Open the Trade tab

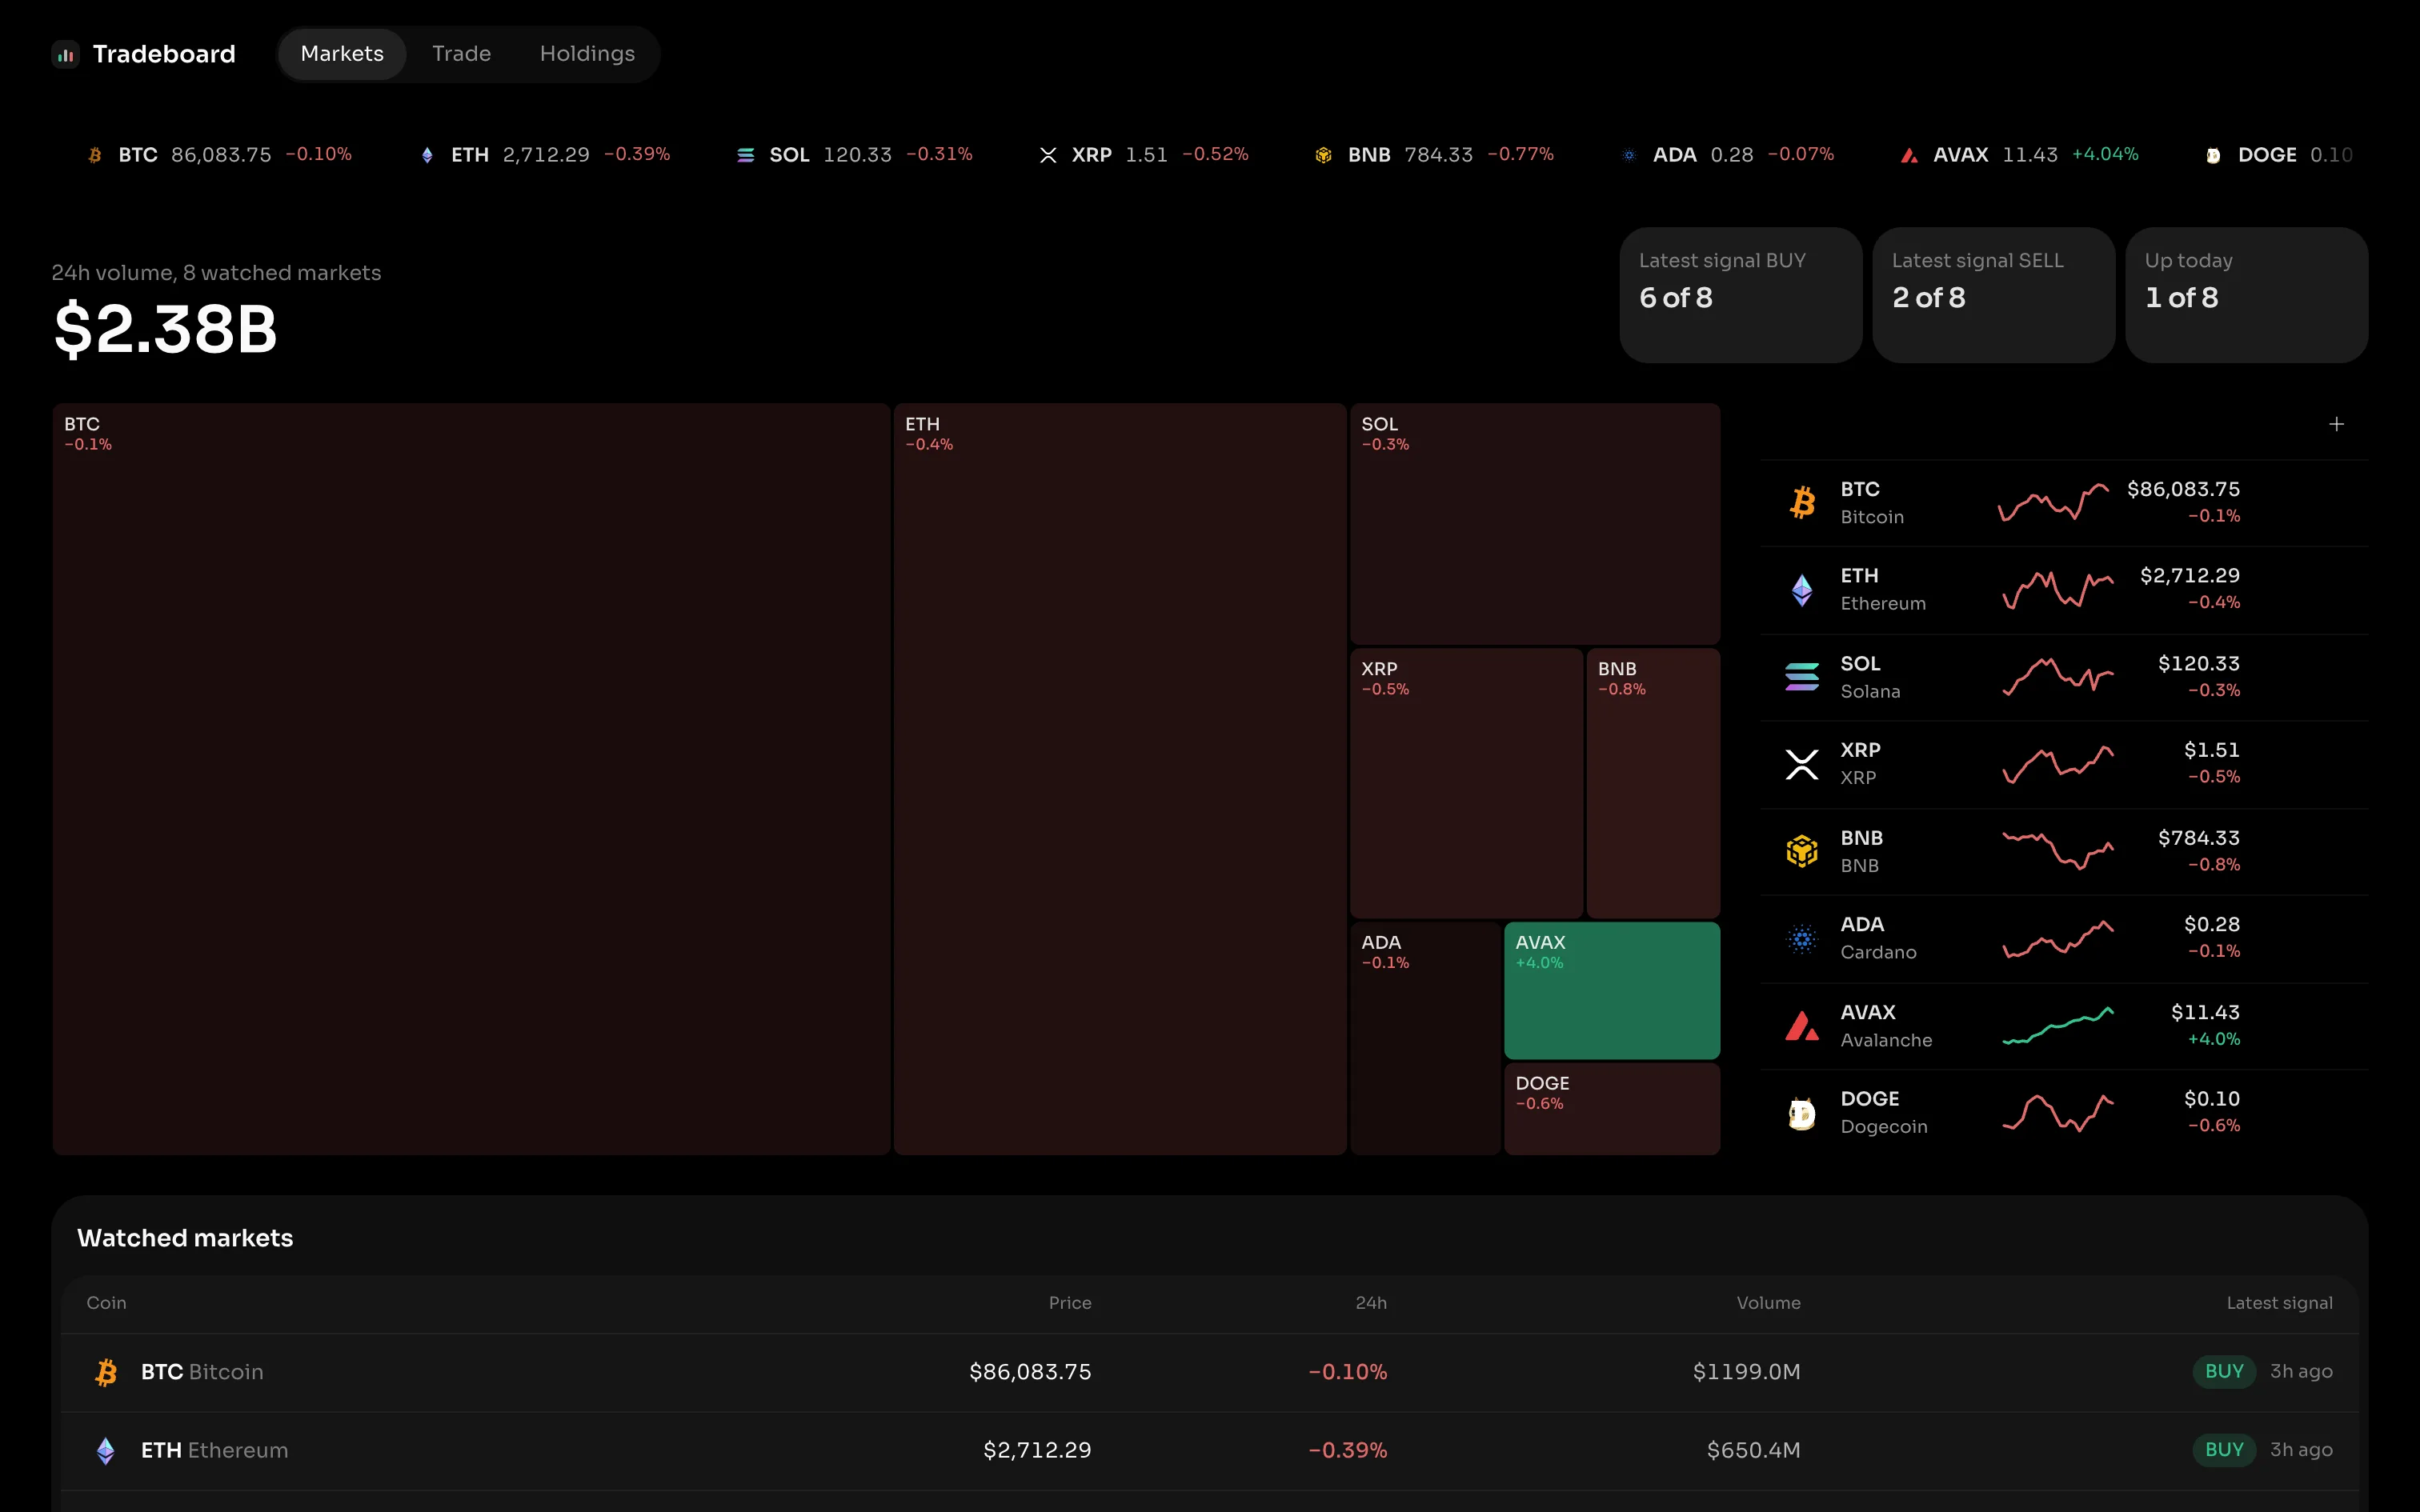point(462,54)
